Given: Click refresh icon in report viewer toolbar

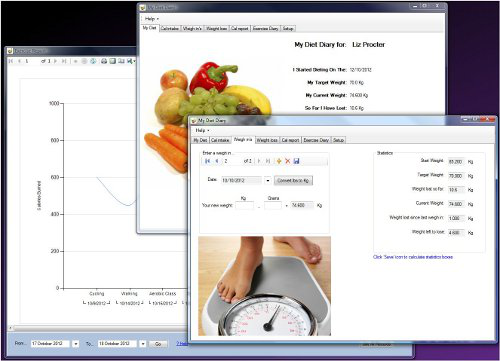Looking at the screenshot, I should pos(93,61).
